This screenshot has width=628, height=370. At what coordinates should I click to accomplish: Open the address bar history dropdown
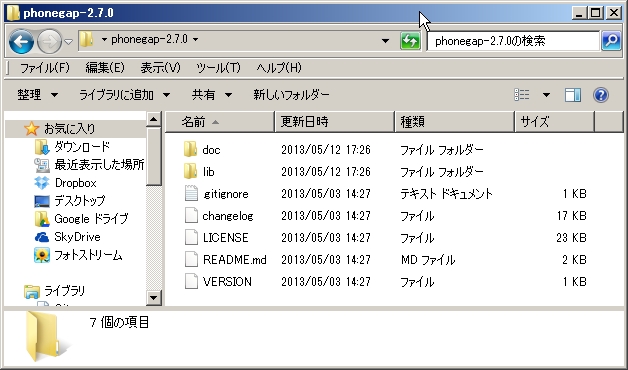point(385,41)
